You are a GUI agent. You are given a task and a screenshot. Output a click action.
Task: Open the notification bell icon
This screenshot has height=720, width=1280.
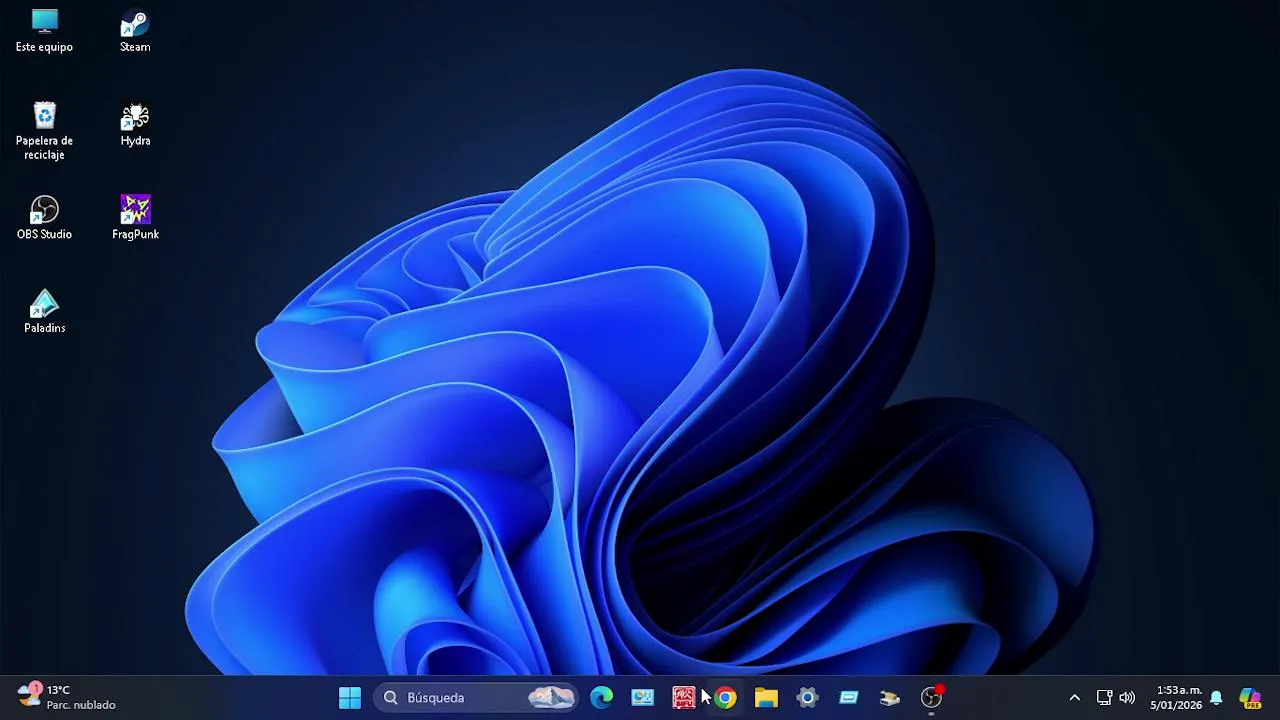tap(1216, 698)
